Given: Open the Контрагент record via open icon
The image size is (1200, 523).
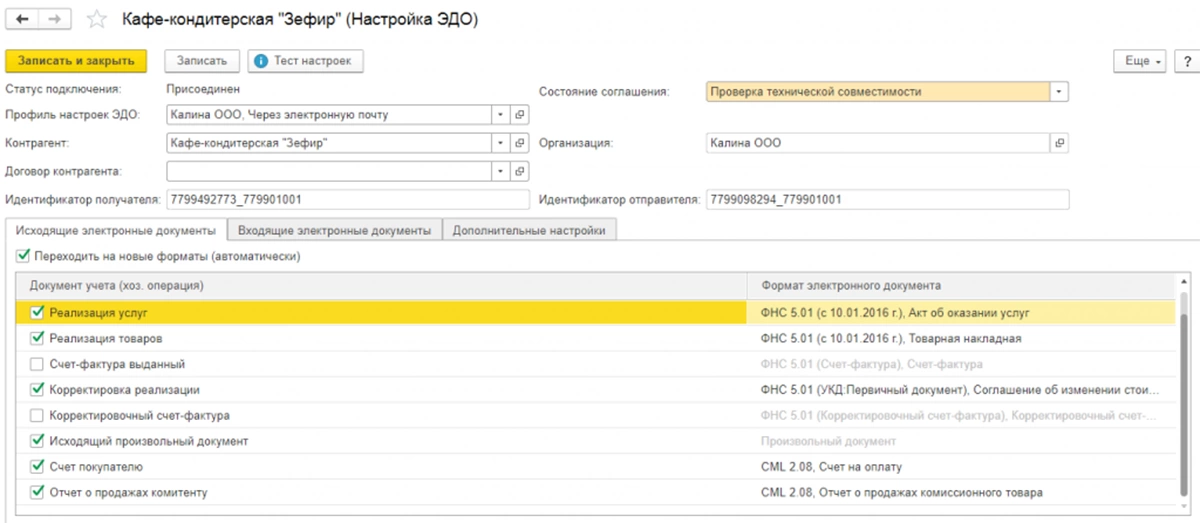Looking at the screenshot, I should (x=520, y=143).
